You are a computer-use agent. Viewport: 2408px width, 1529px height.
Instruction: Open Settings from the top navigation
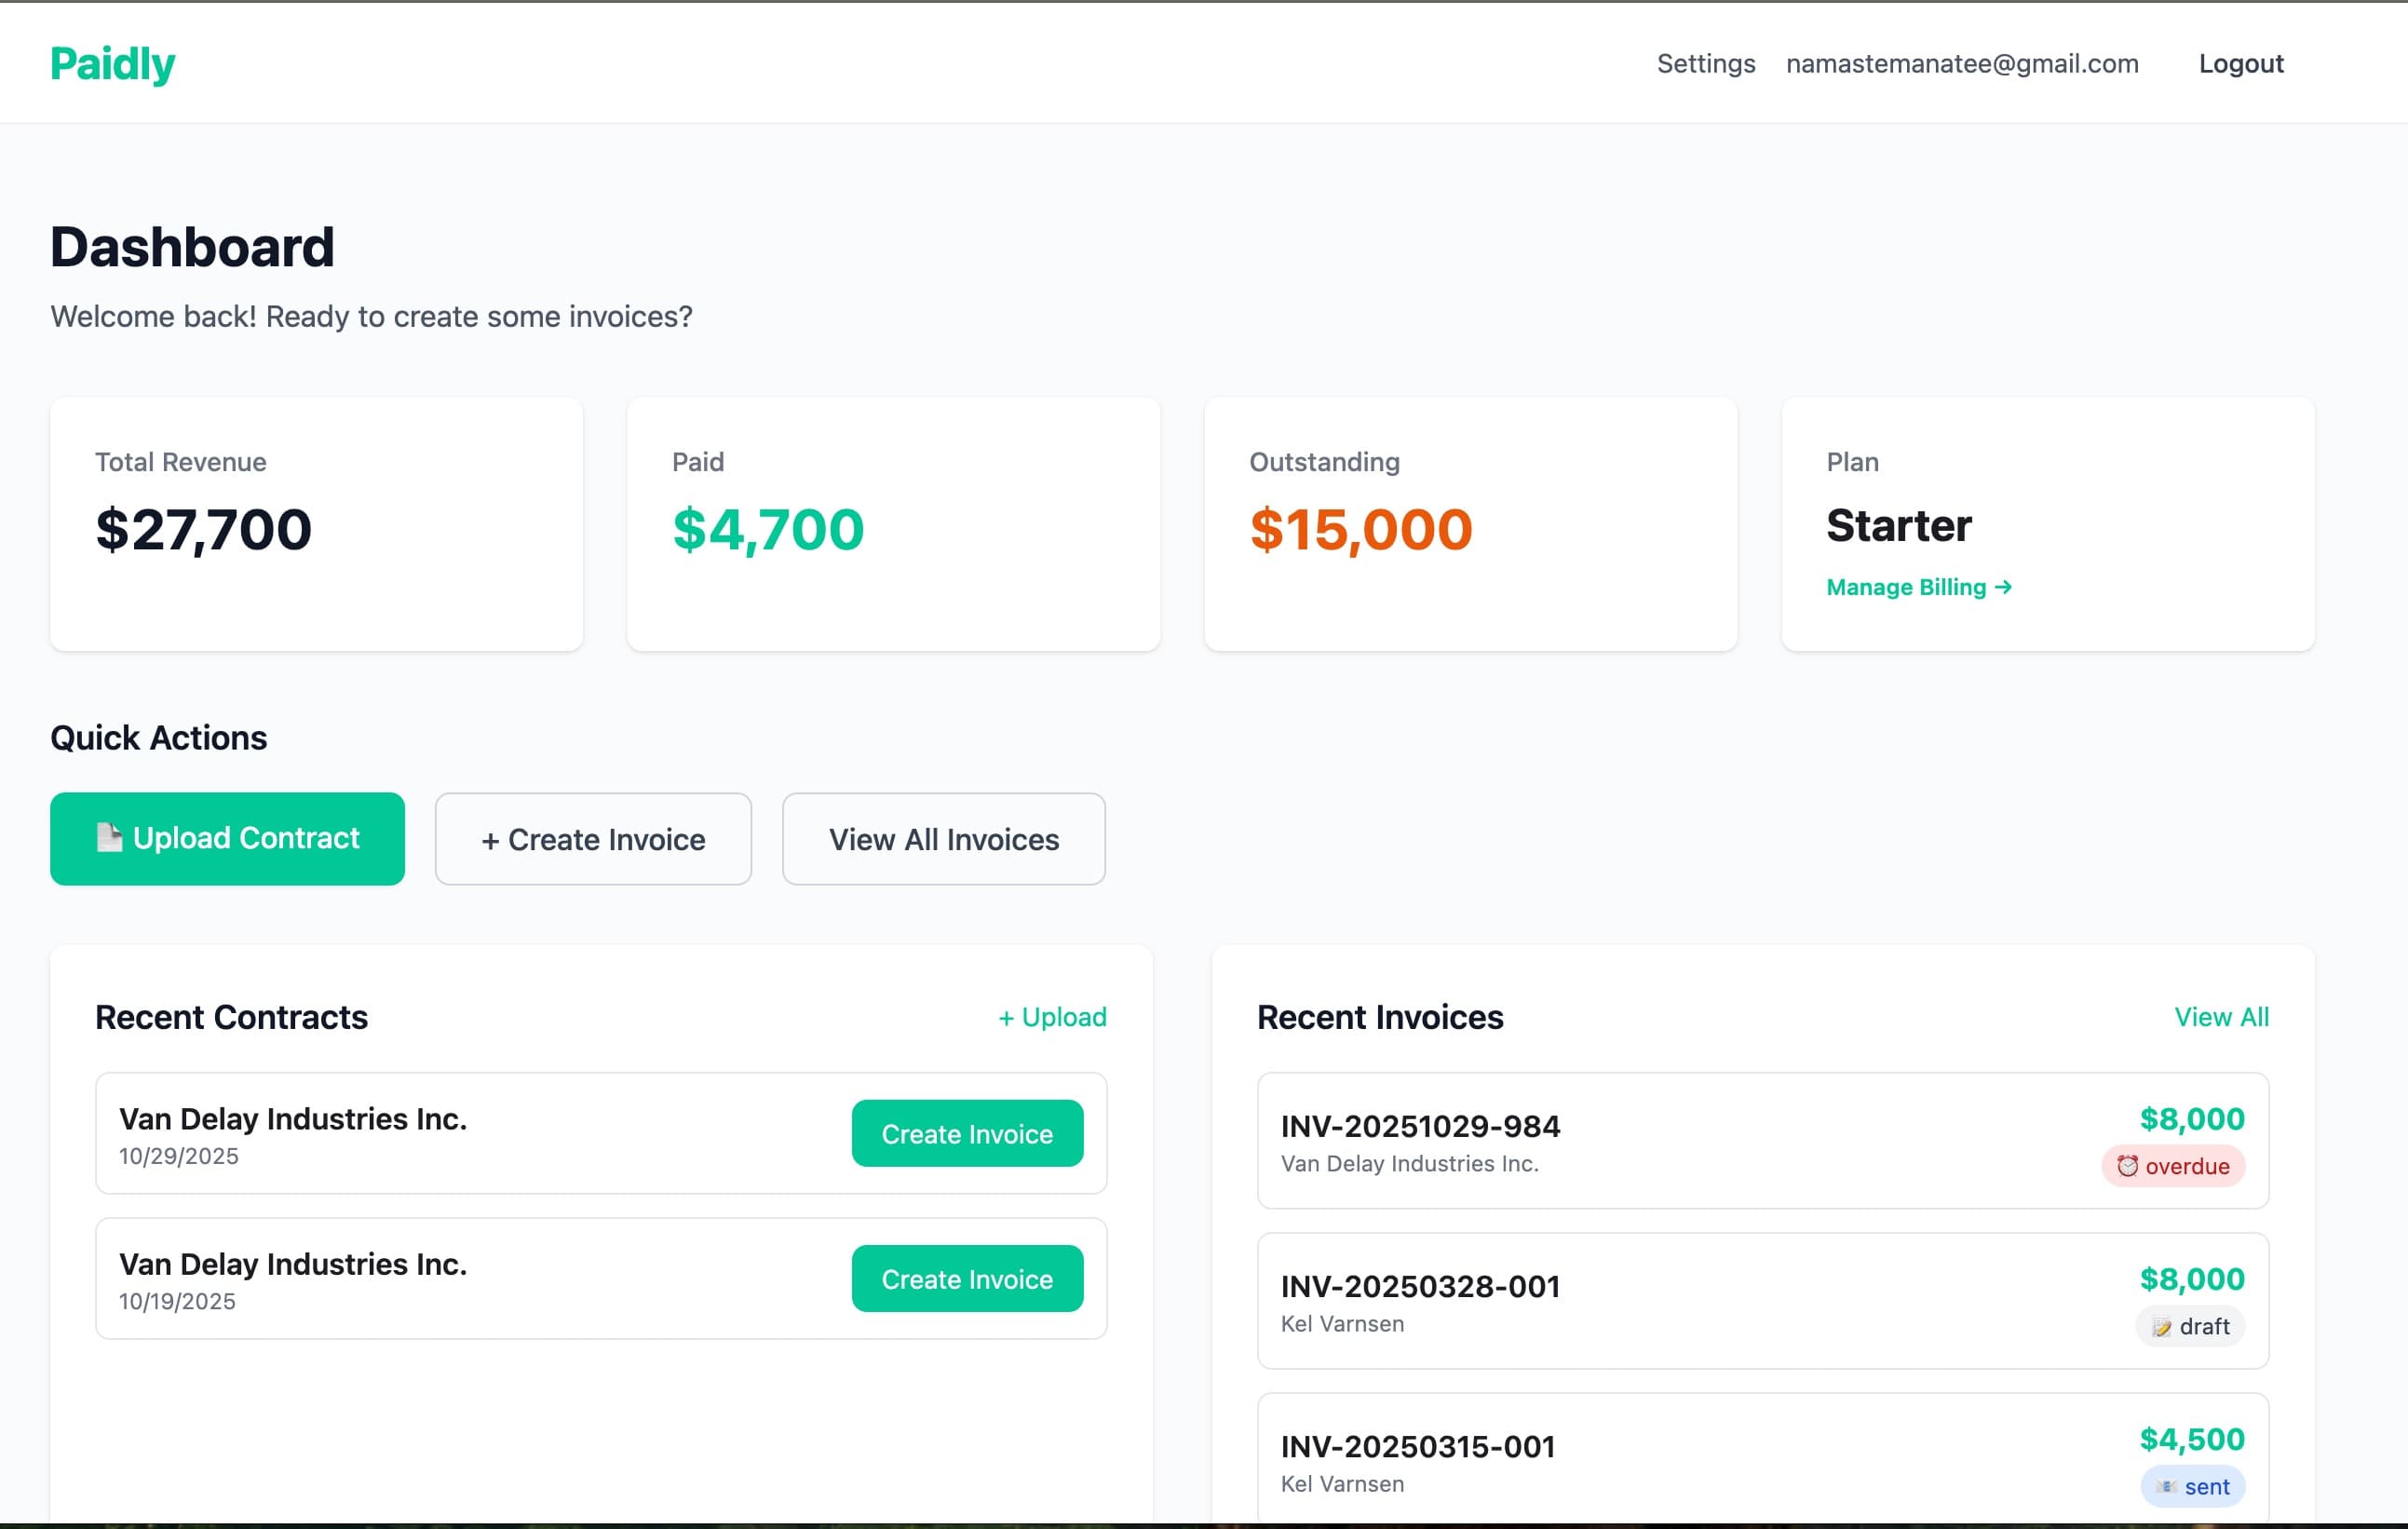1706,63
